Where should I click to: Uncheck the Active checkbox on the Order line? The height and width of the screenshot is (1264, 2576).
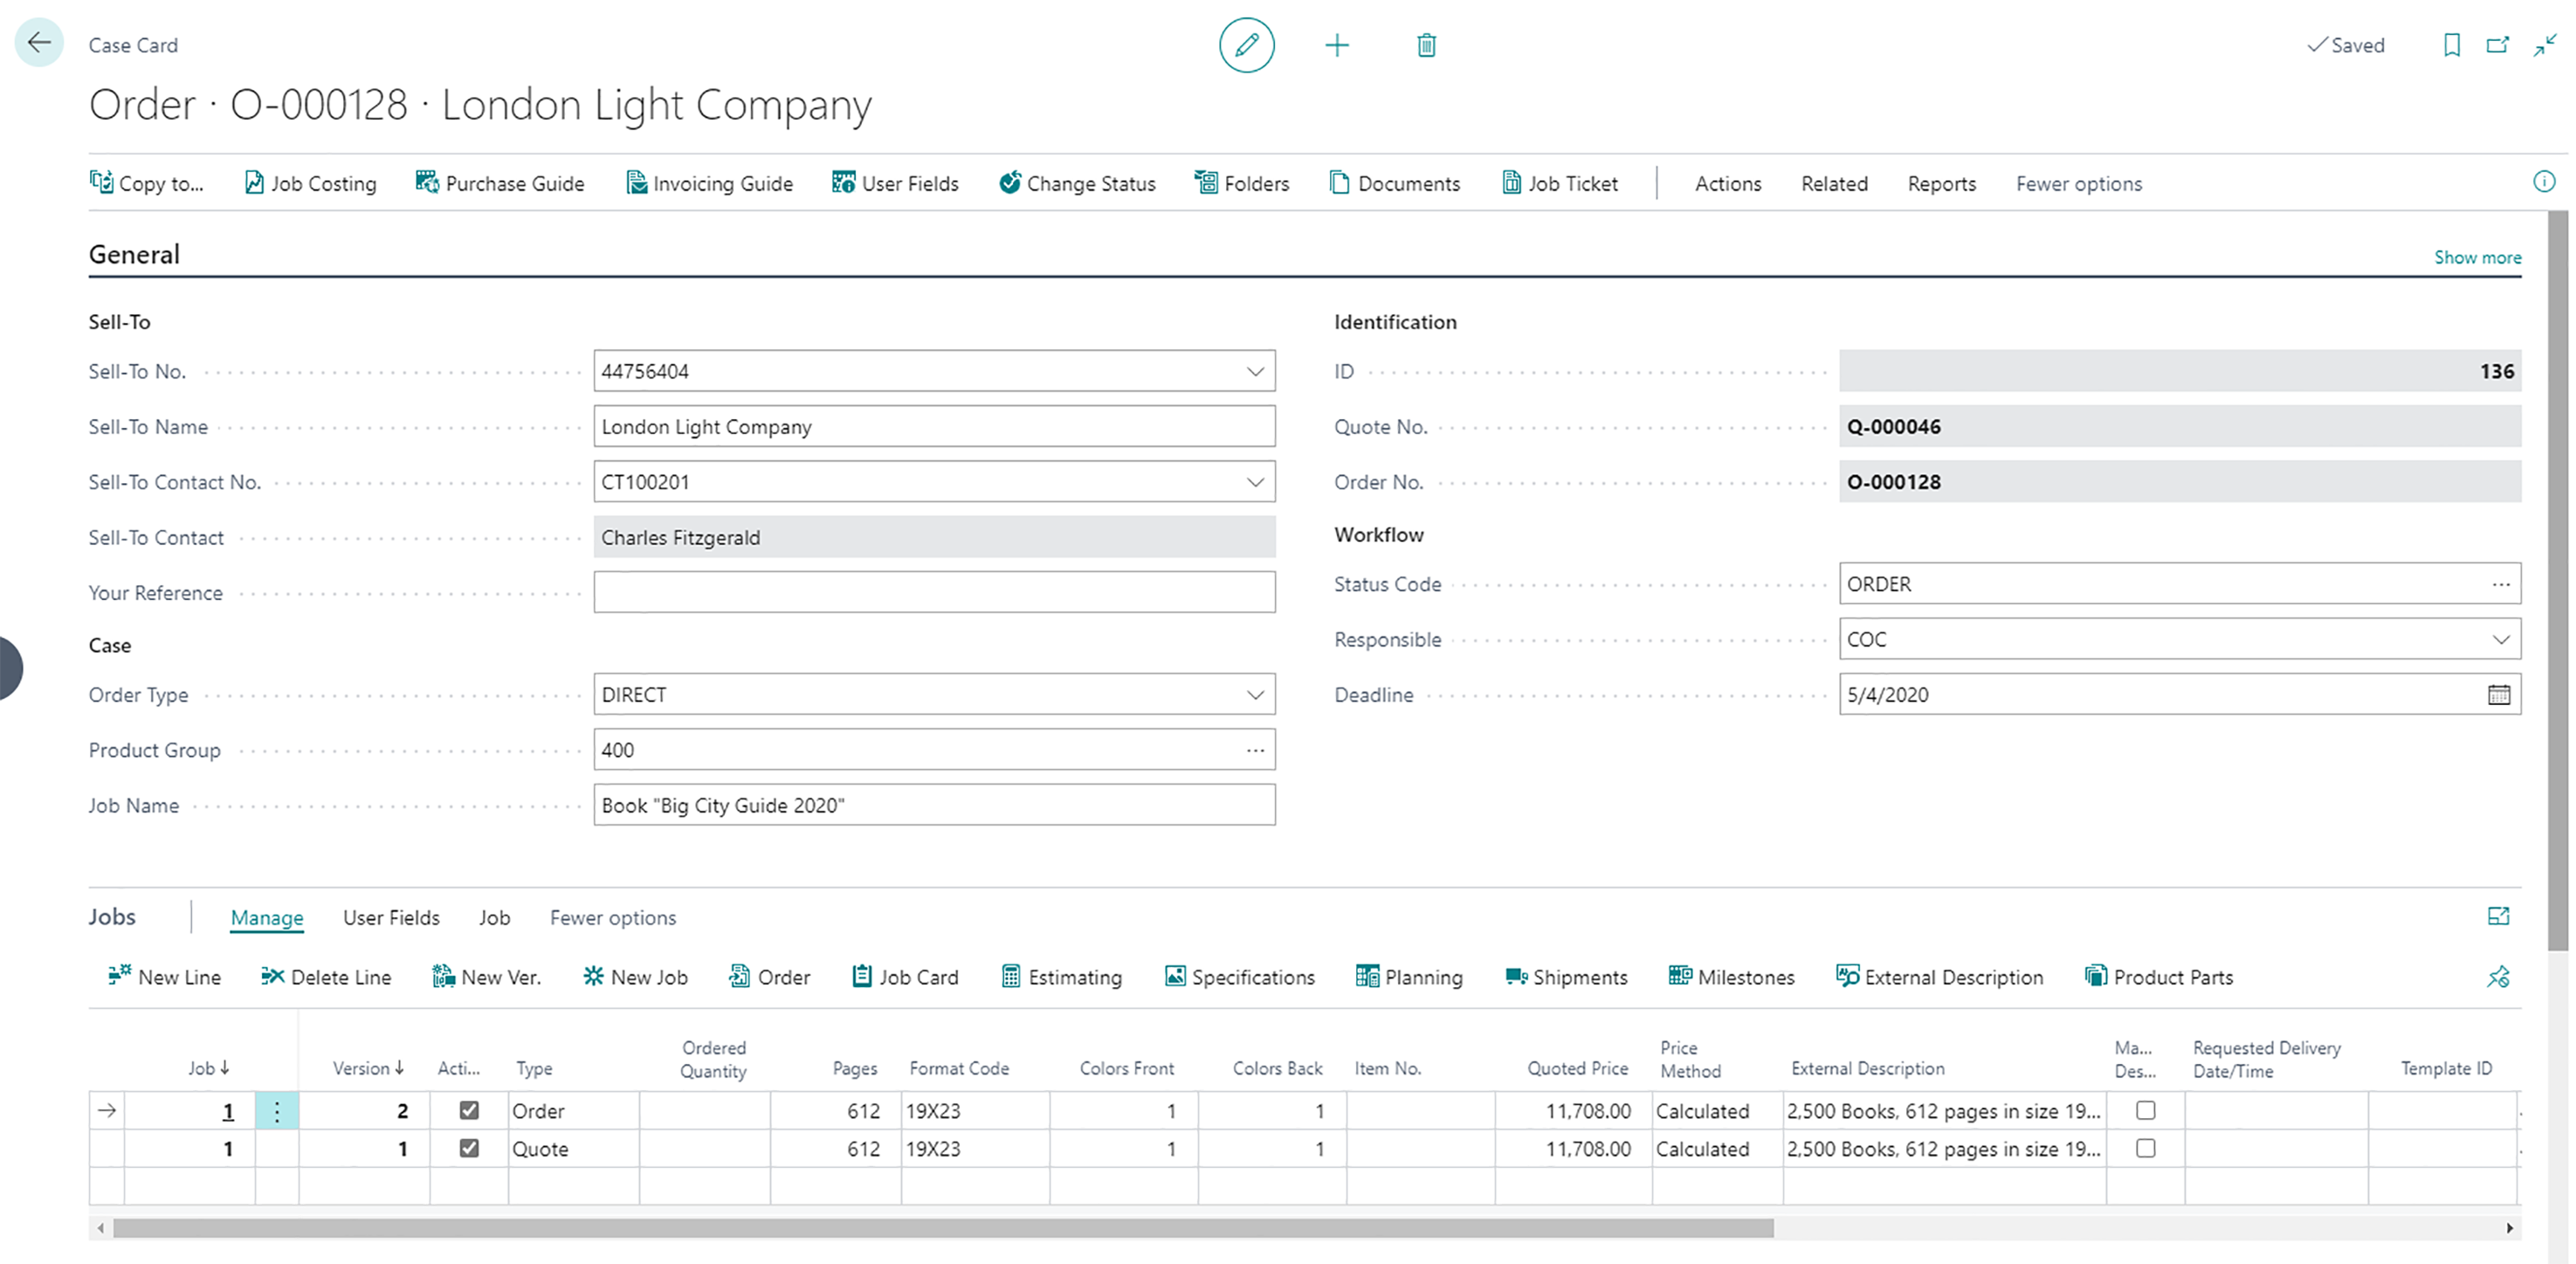point(469,1110)
